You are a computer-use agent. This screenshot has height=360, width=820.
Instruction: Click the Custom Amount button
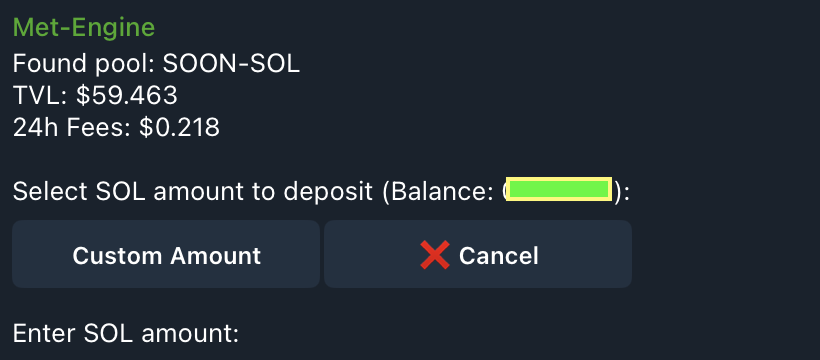tap(166, 254)
